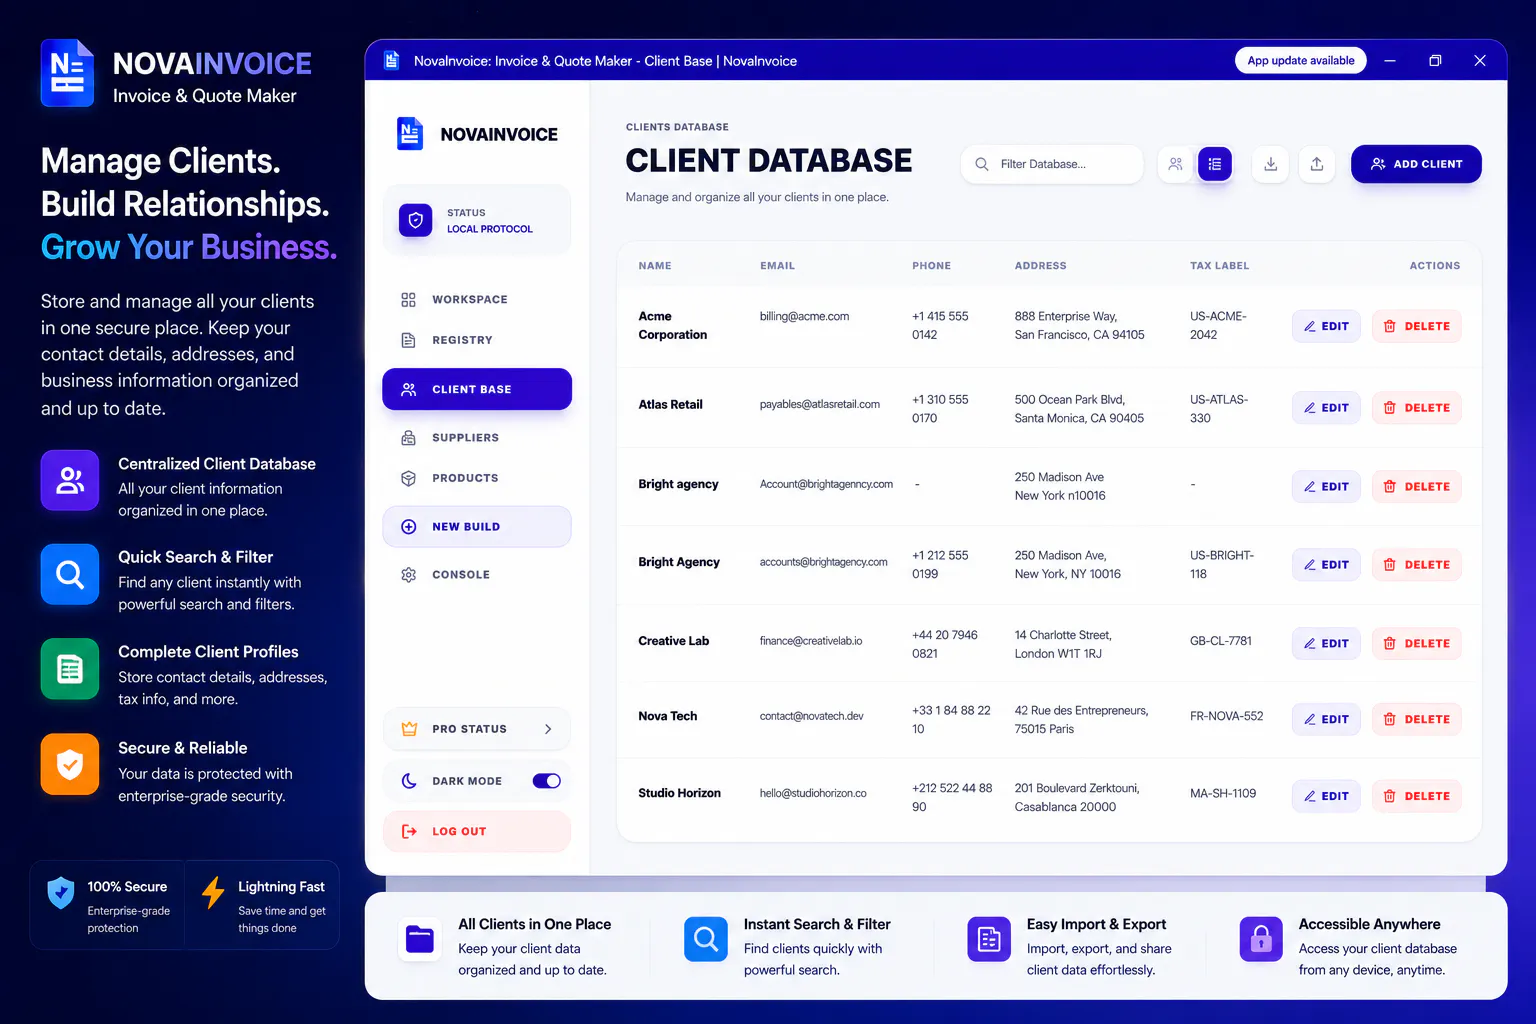The image size is (1536, 1024).
Task: Delete the Bright Agency US-BRIGHT-118 client
Action: pyautogui.click(x=1416, y=564)
